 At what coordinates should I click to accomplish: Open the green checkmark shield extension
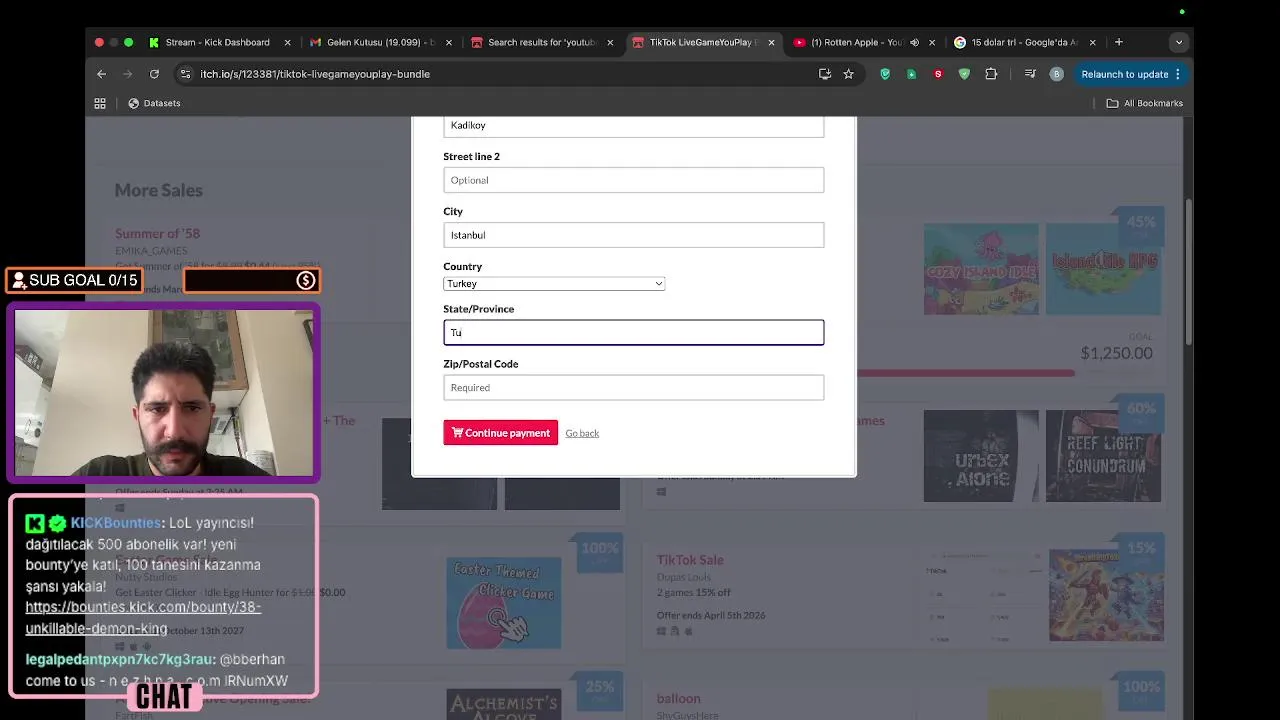coord(964,74)
